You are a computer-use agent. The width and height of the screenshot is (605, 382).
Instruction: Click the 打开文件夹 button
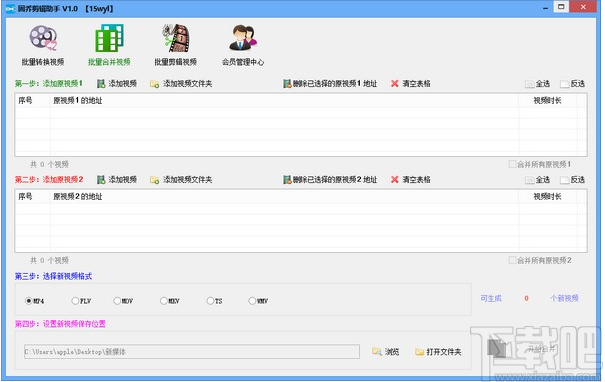[438, 352]
